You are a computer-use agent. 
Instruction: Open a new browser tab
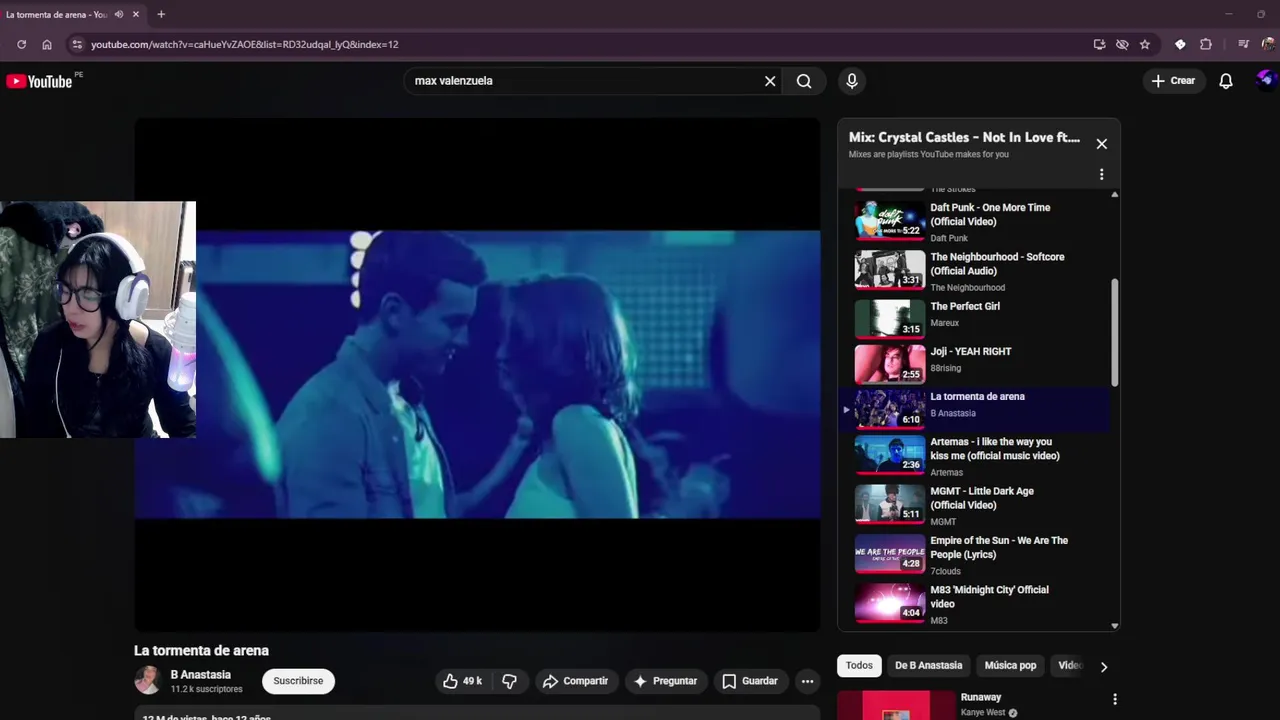[x=161, y=14]
